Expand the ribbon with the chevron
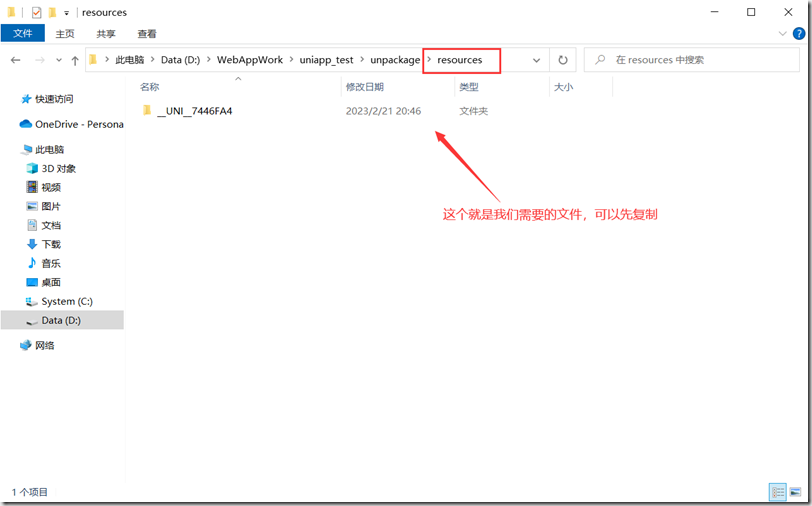This screenshot has width=812, height=506. [x=781, y=33]
